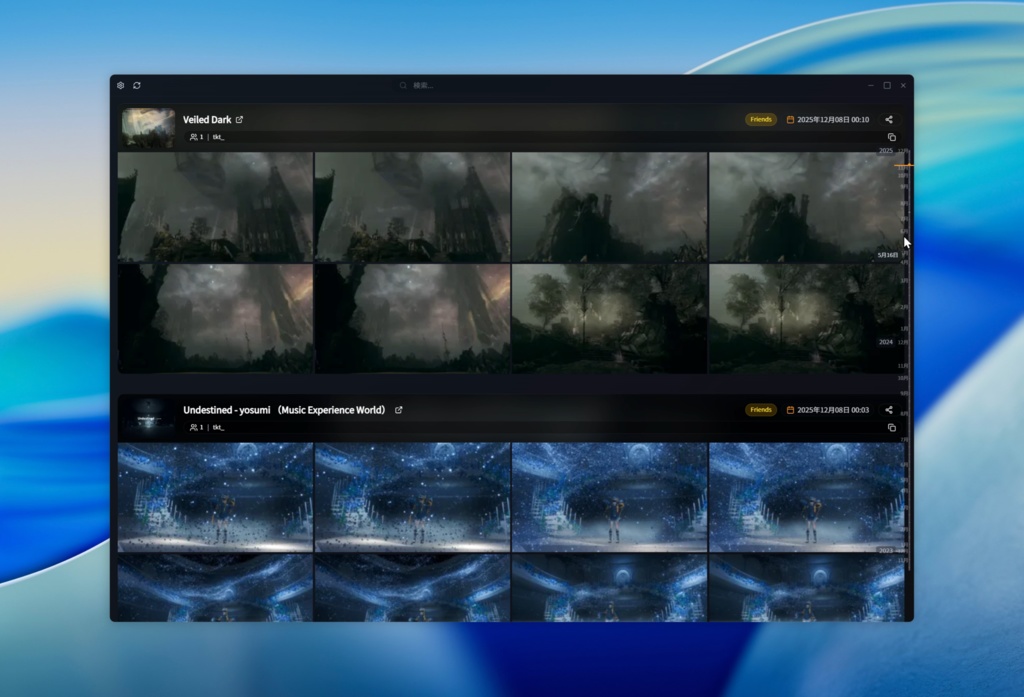Click Friends badge on Veiled Dark
1024x697 pixels.
[x=761, y=120]
